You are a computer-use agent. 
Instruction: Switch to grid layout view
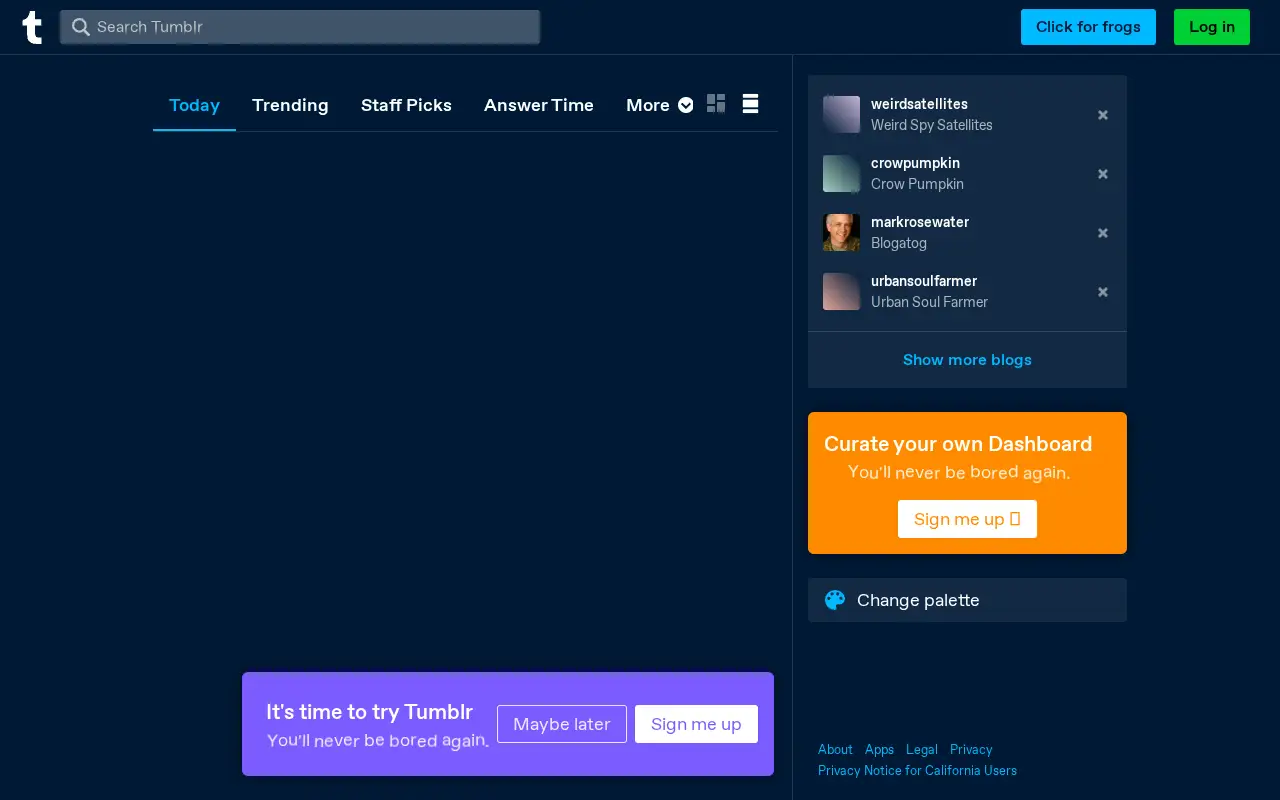pyautogui.click(x=716, y=103)
